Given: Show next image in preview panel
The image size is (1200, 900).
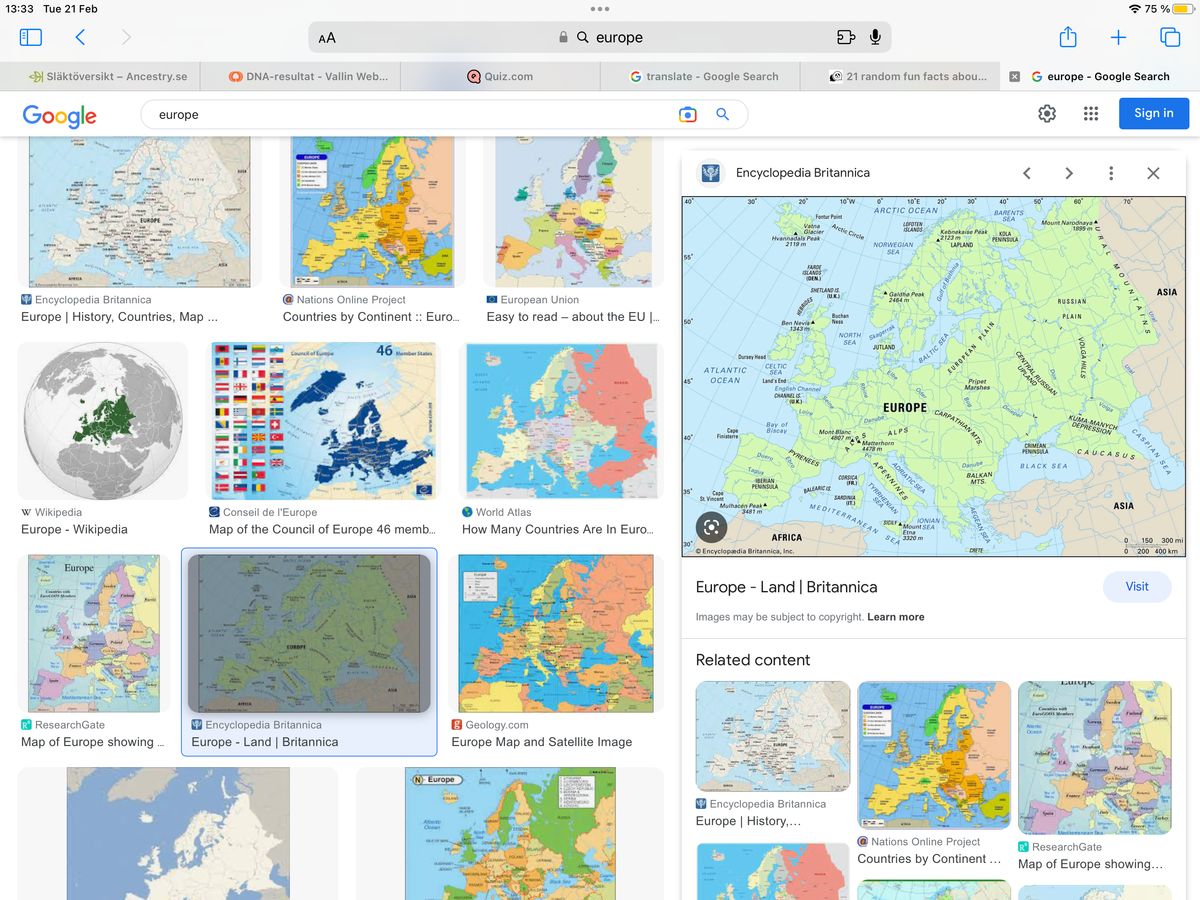Looking at the screenshot, I should click(1069, 173).
